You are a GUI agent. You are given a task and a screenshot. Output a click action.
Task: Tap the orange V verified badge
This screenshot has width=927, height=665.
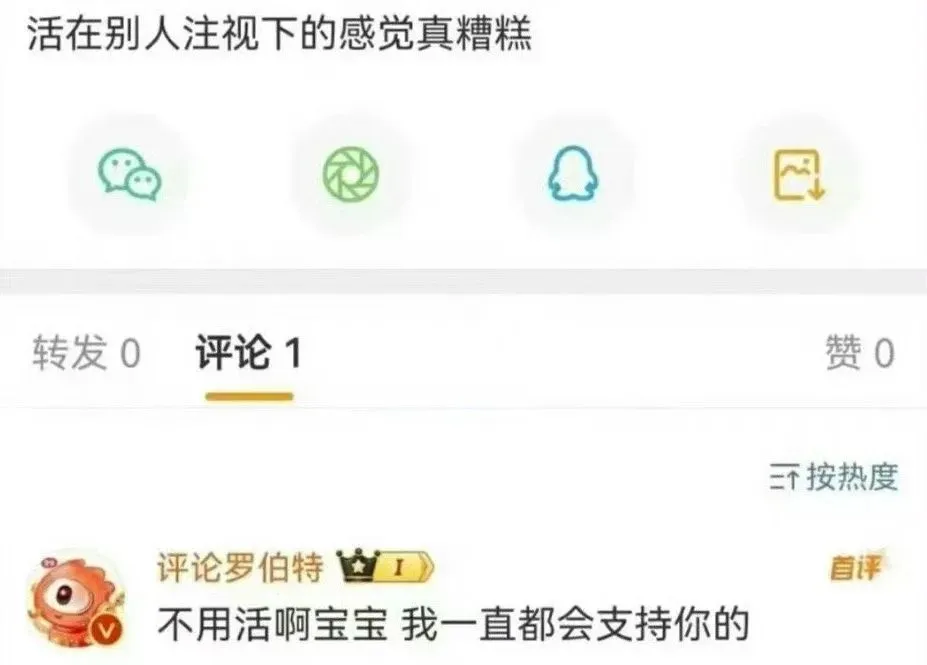point(106,631)
